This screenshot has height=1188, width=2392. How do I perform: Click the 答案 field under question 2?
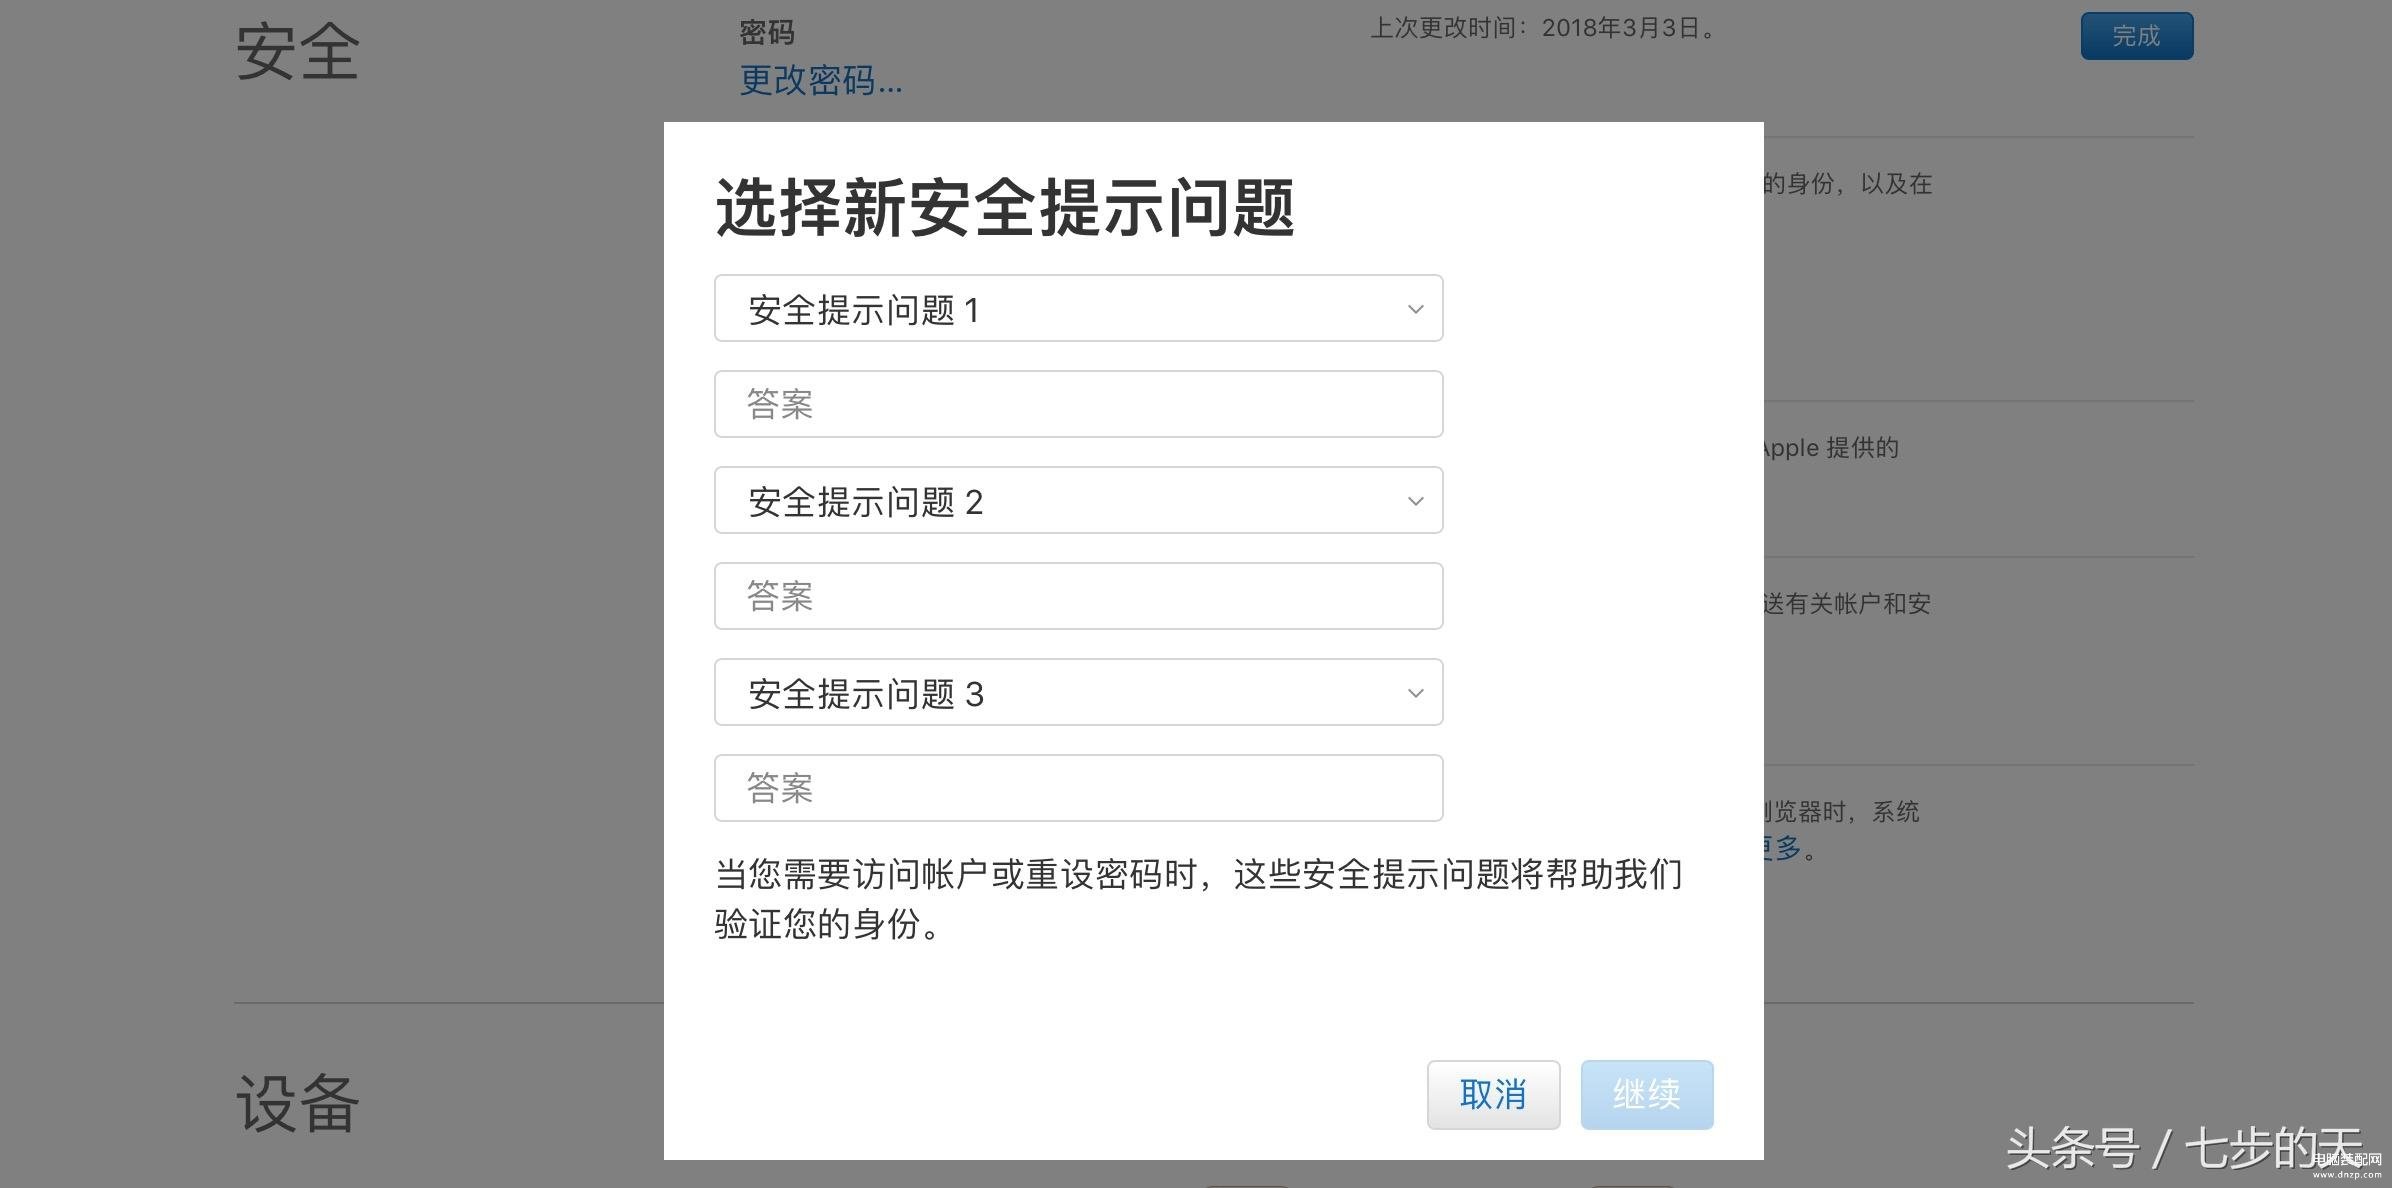pos(1078,596)
